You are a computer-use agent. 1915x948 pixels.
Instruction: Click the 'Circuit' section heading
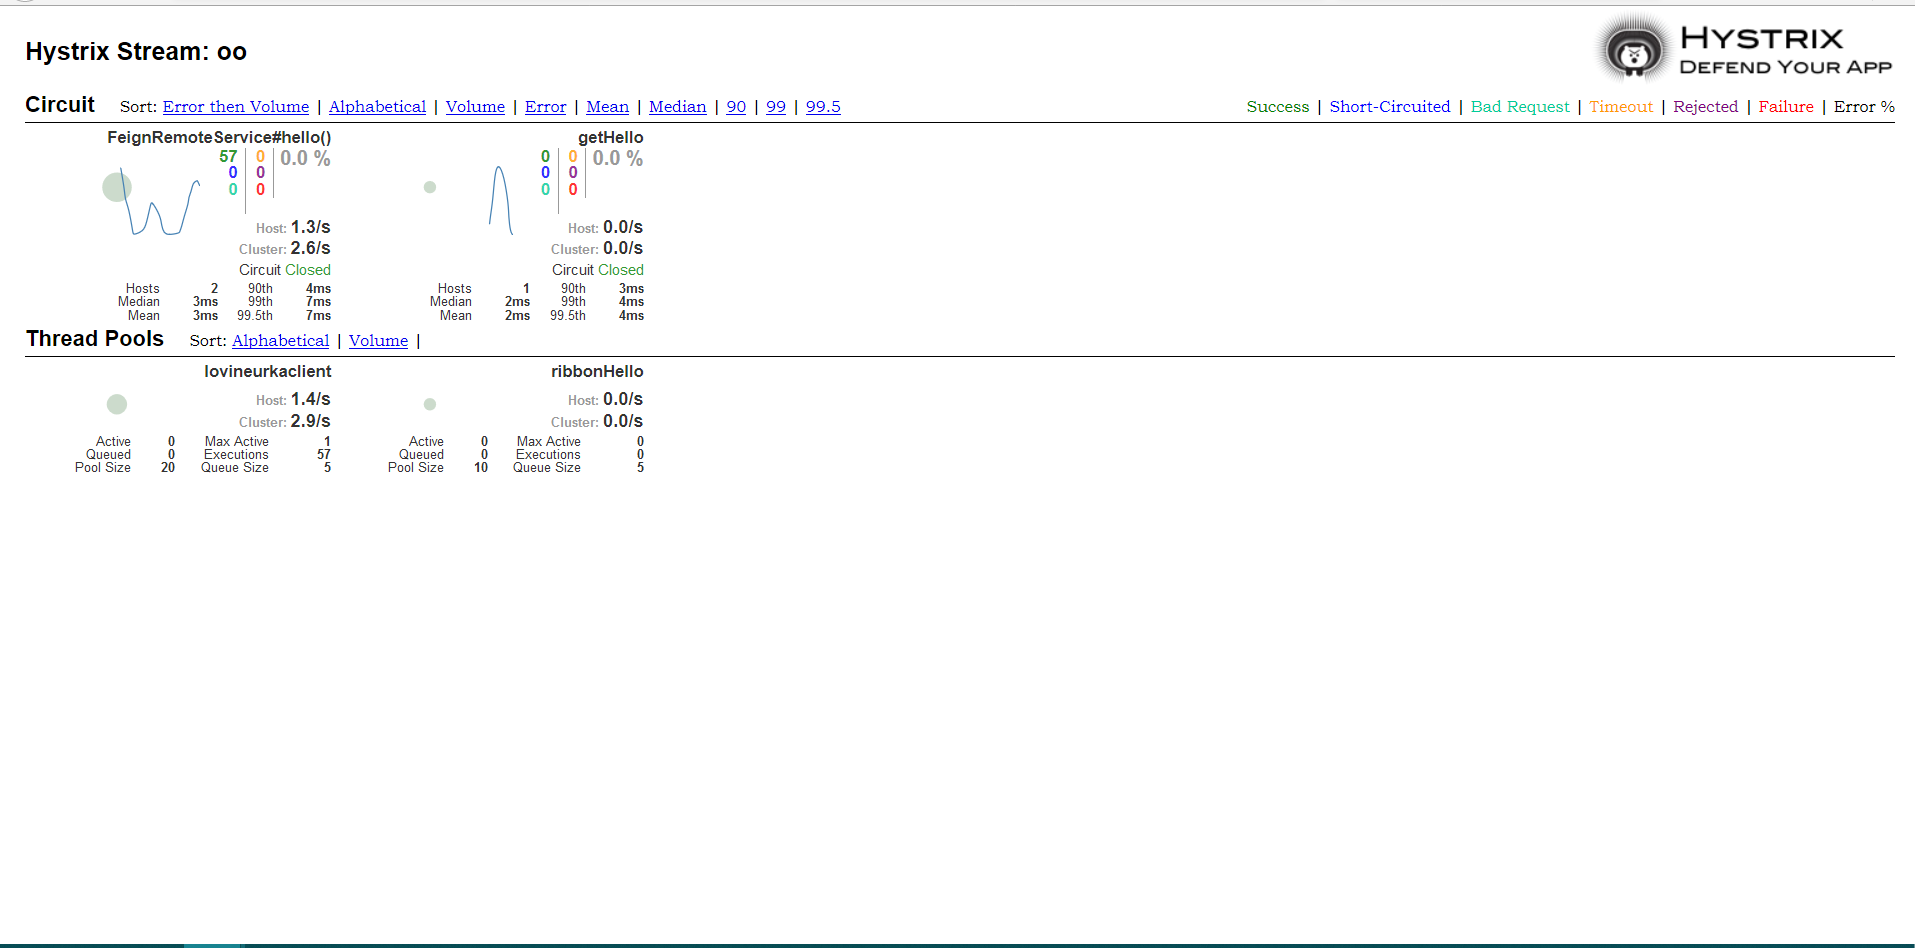(60, 105)
